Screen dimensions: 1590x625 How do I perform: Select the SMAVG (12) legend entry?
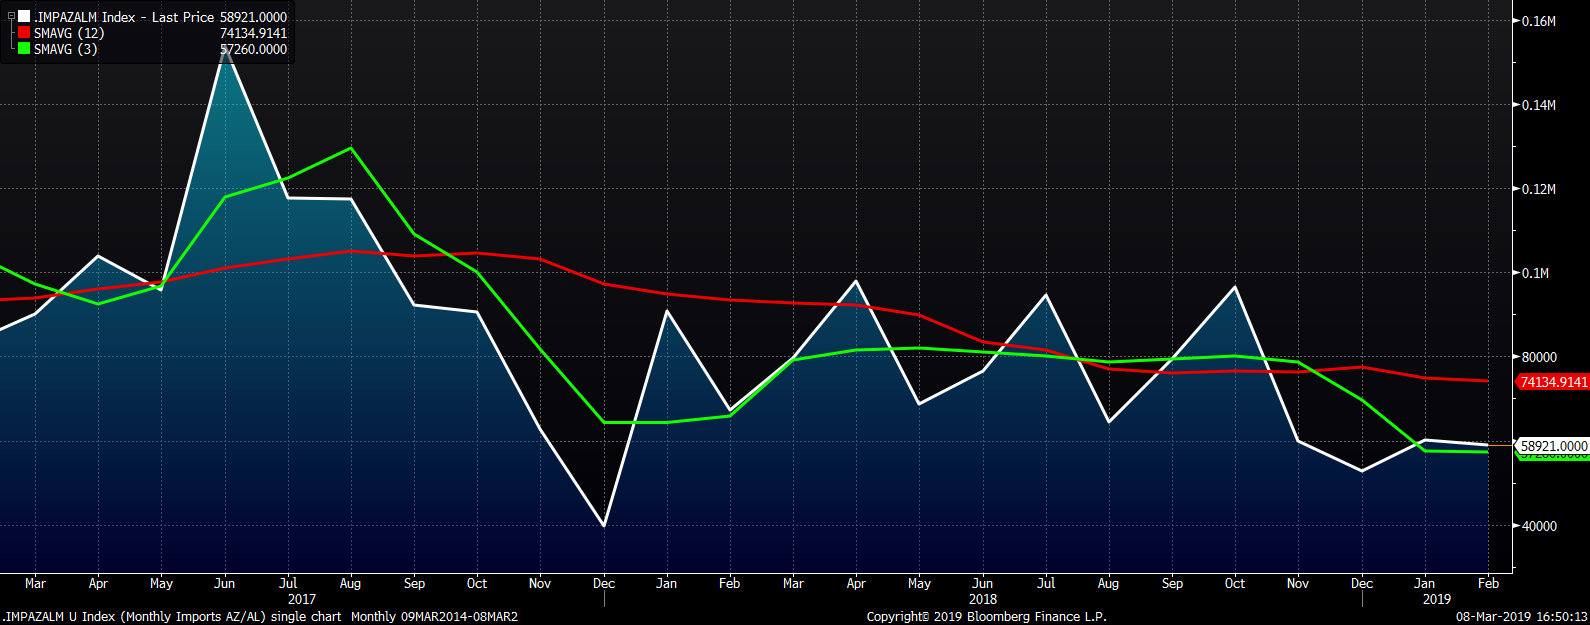tap(69, 33)
